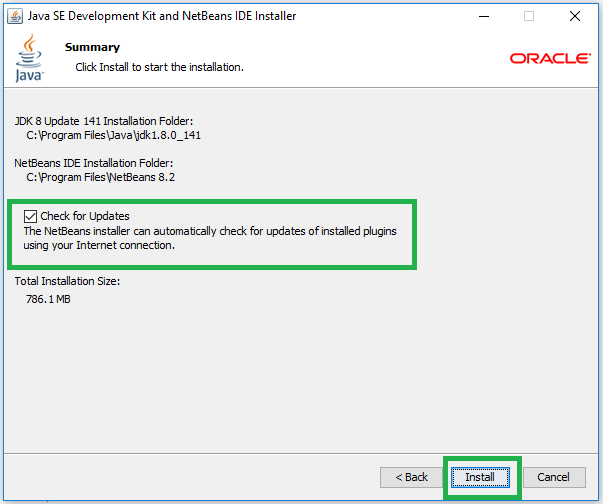603x504 pixels.
Task: Click 'Click Install to start the installation.' text
Action: click(160, 67)
